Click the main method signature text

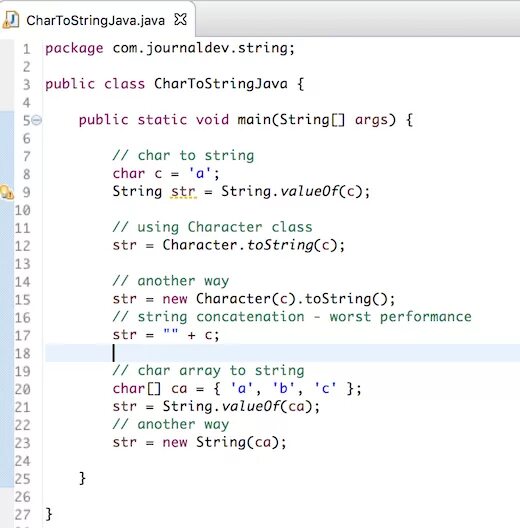coord(246,120)
